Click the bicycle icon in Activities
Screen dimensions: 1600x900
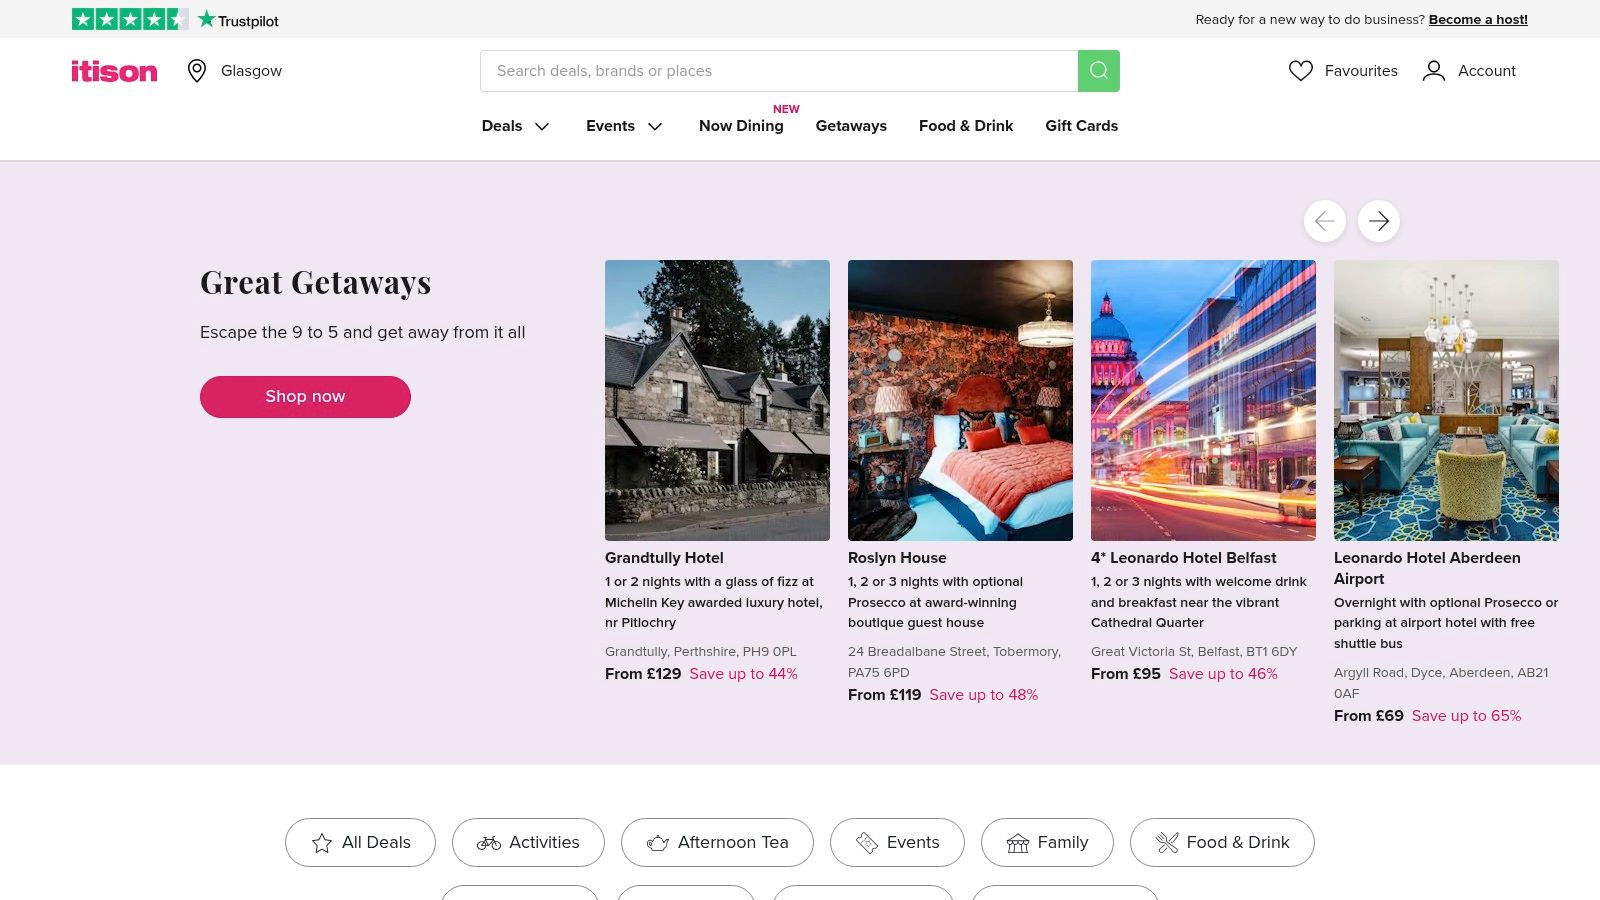(489, 843)
